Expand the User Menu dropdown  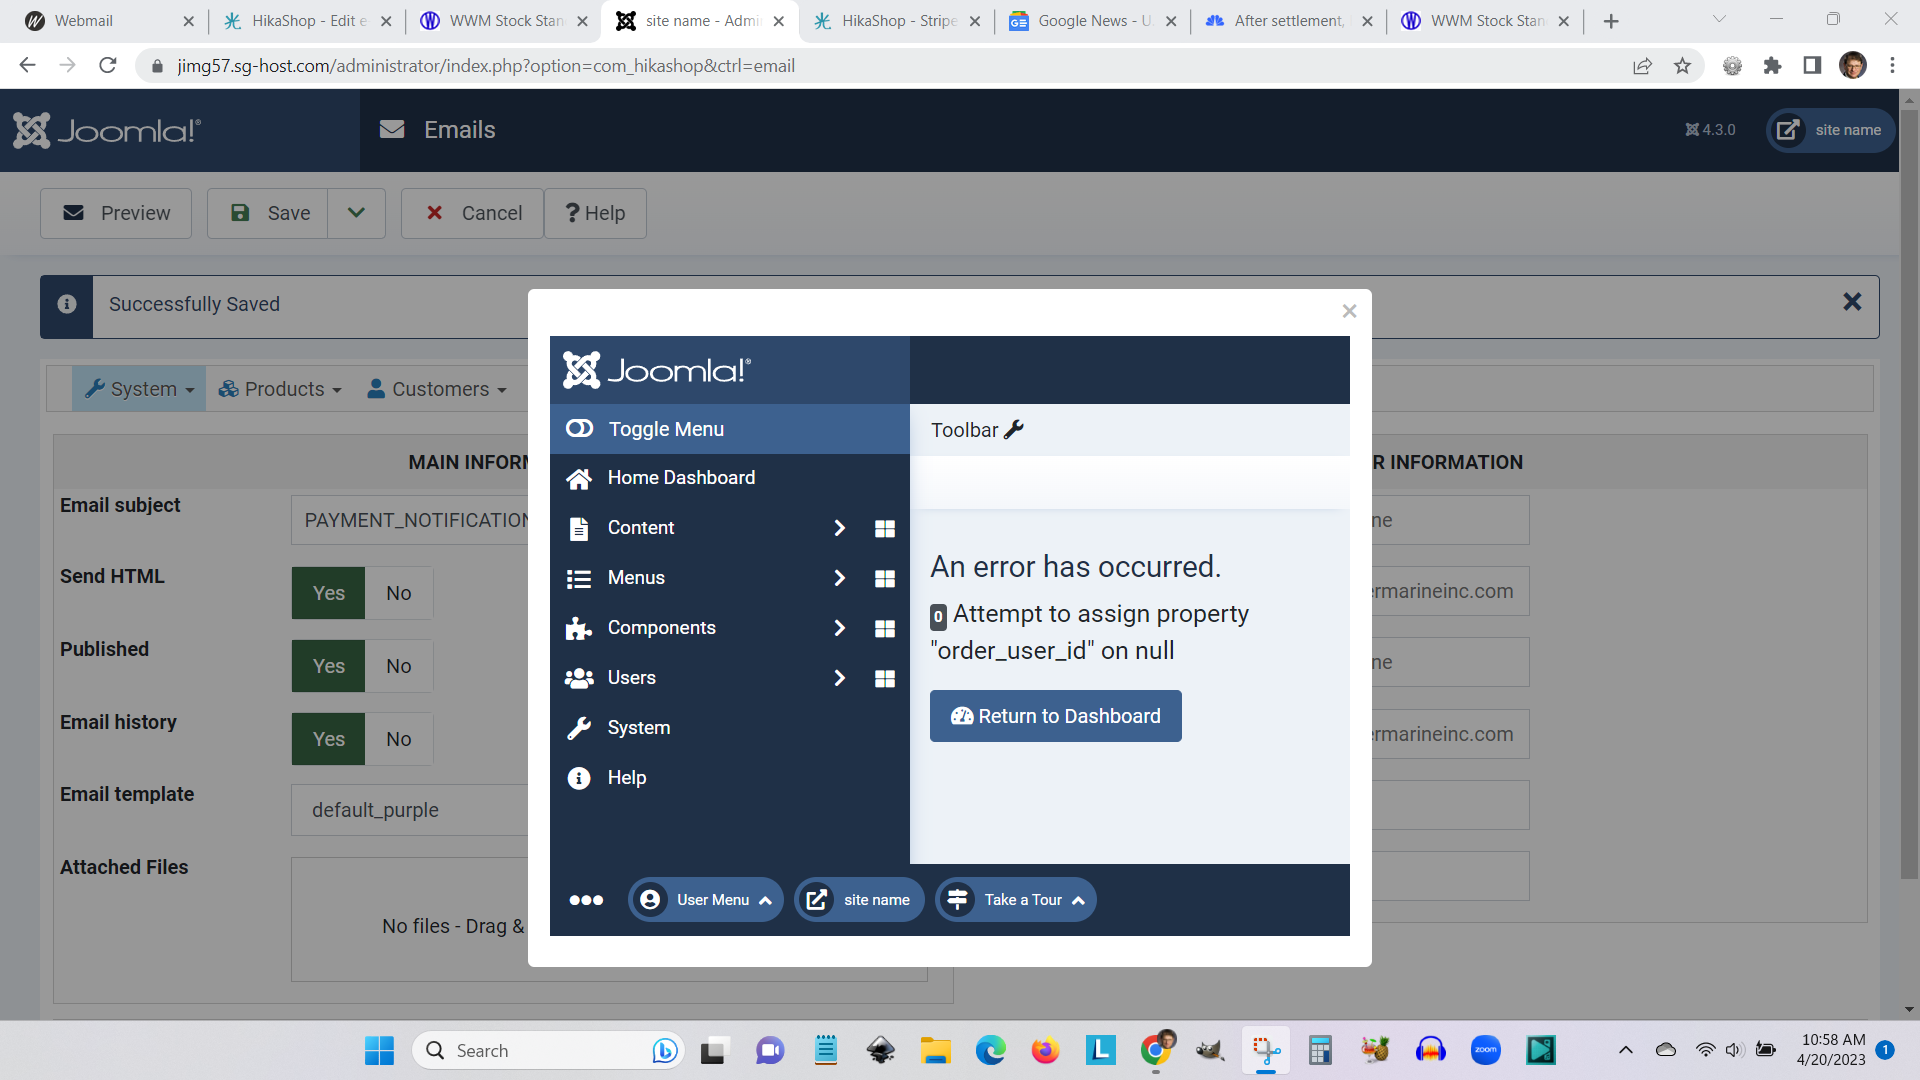coord(706,900)
